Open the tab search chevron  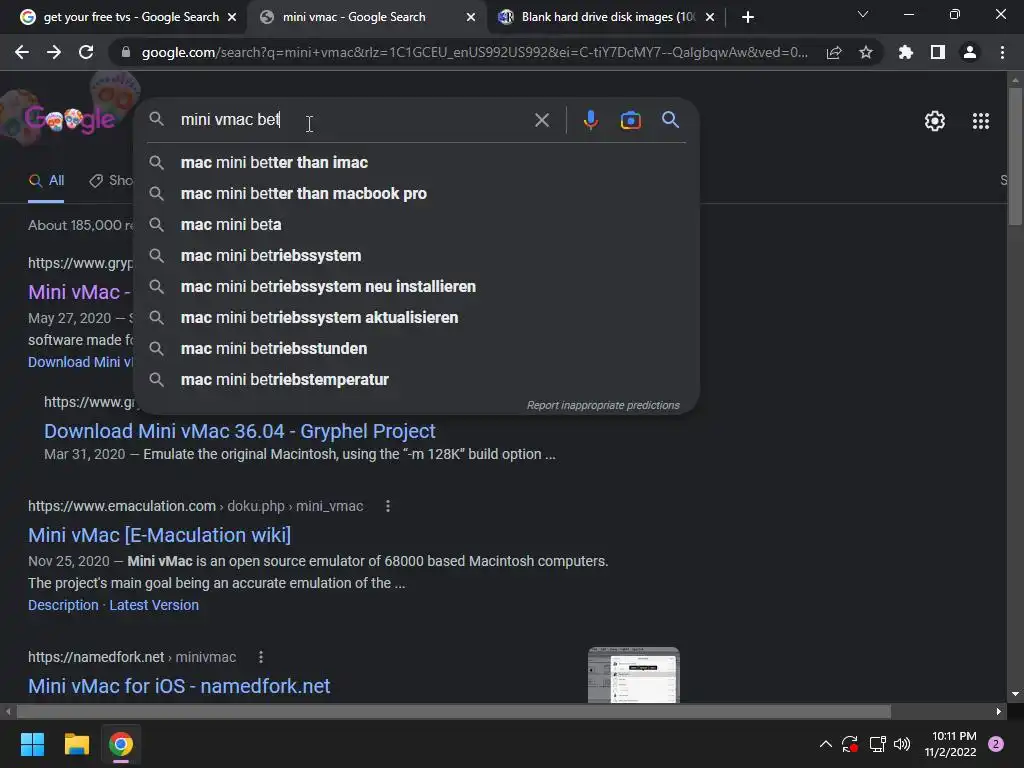pos(863,14)
